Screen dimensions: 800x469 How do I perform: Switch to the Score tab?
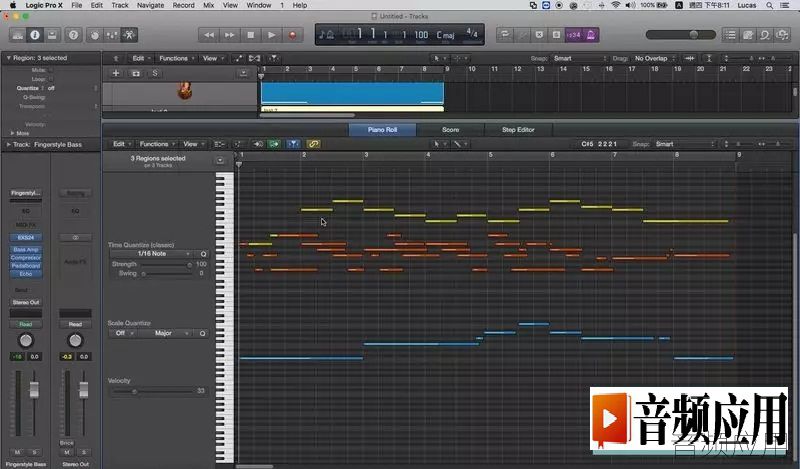point(451,130)
